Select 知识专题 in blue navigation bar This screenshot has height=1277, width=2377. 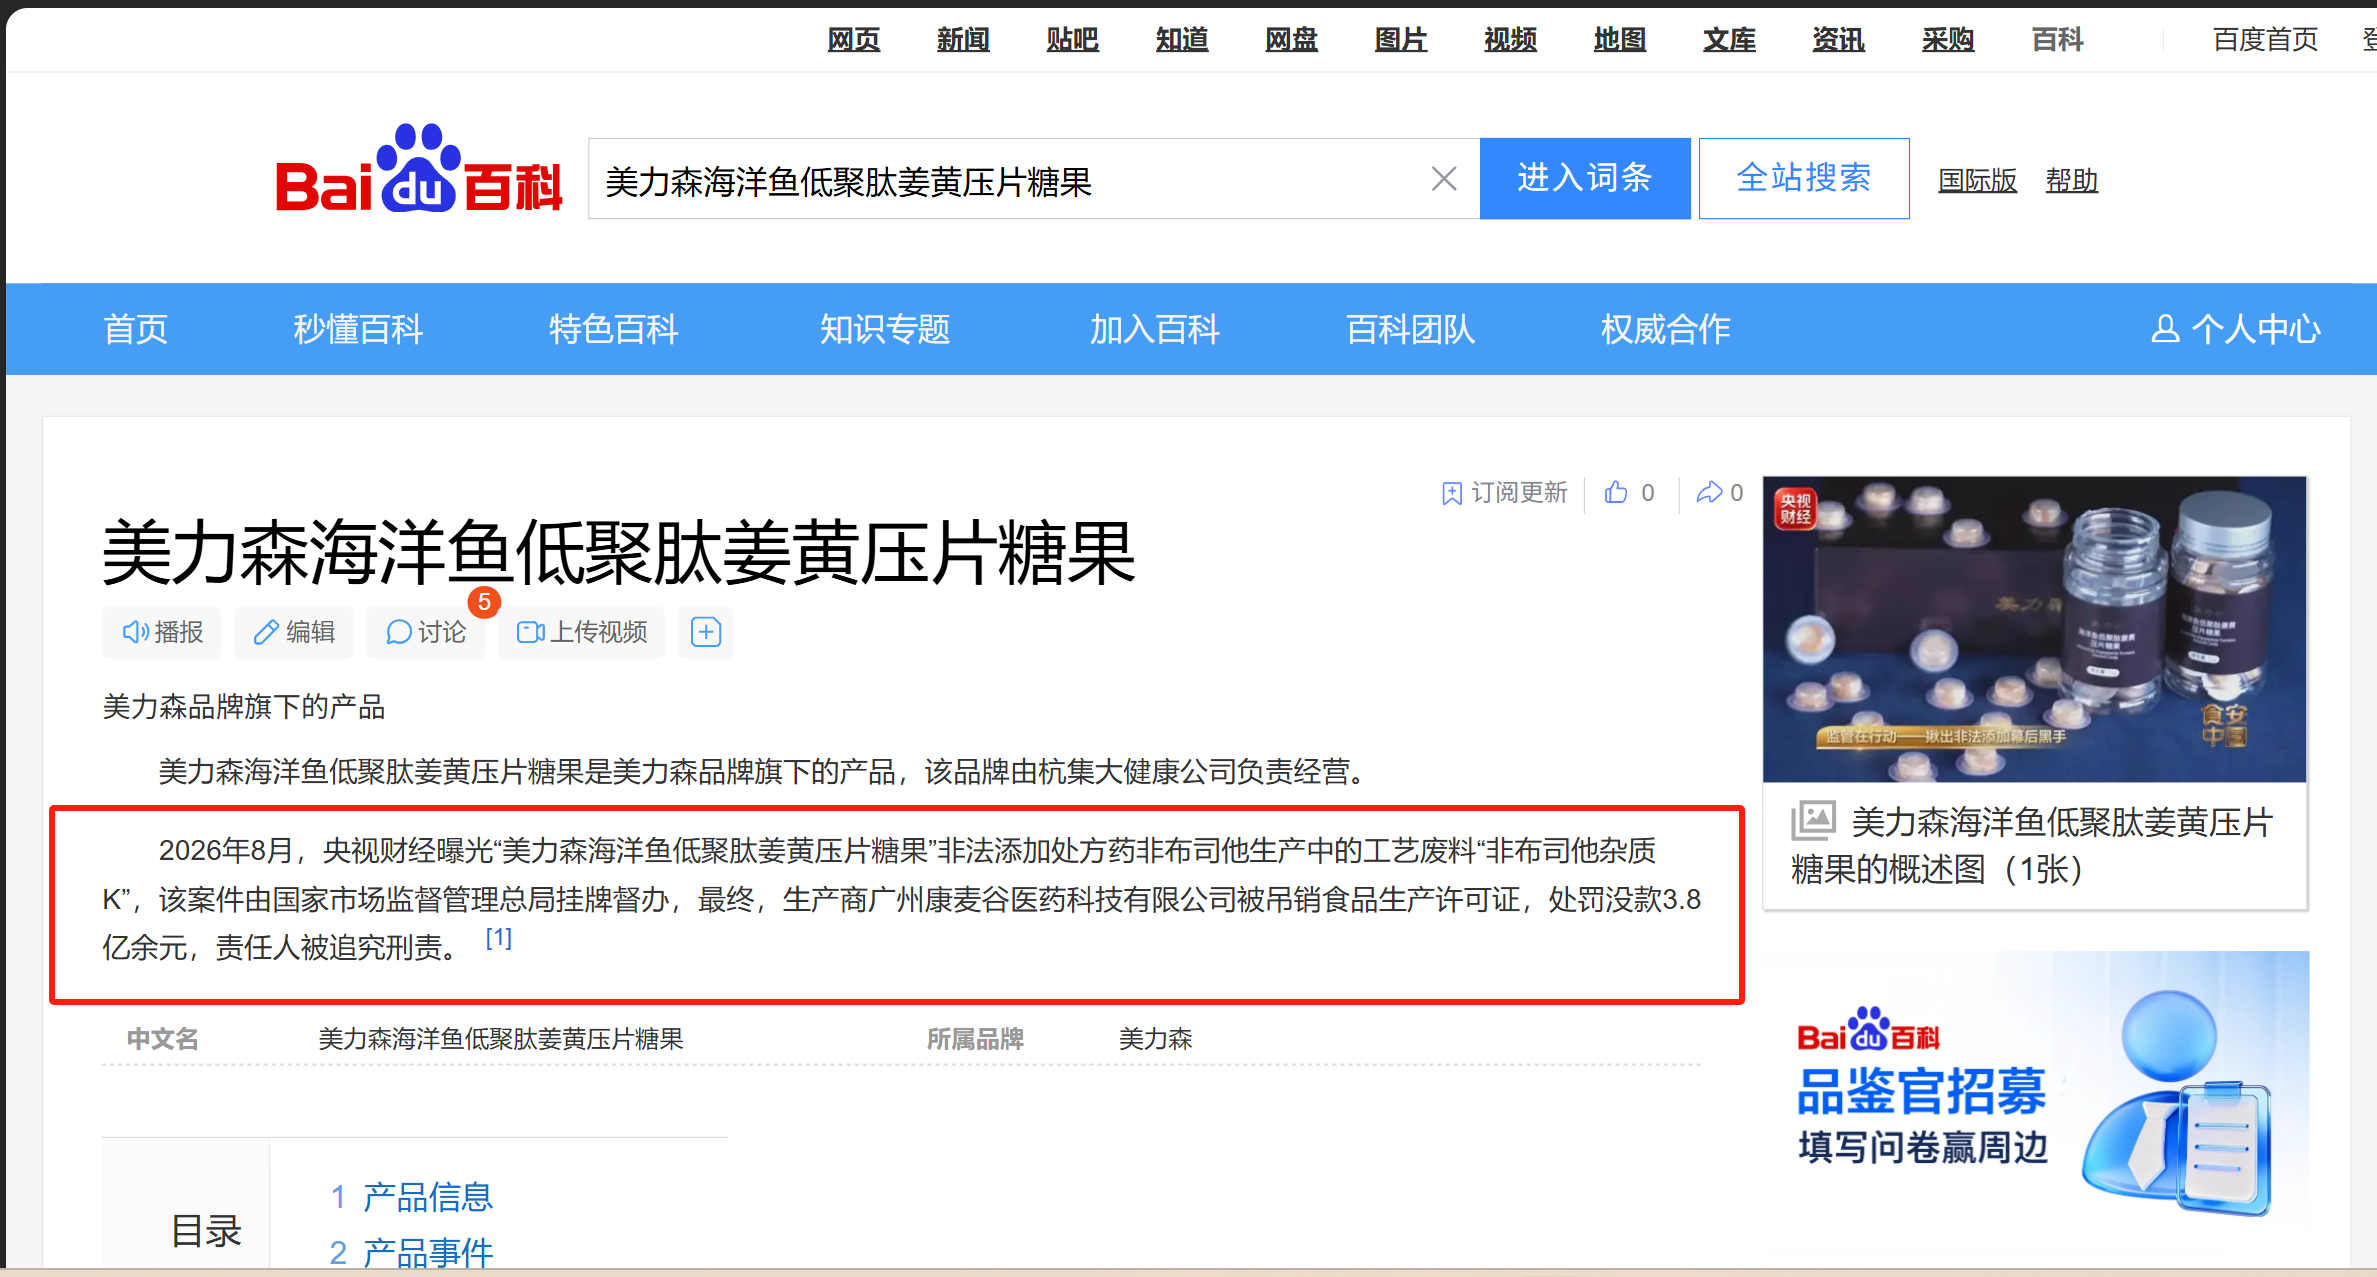click(x=885, y=329)
